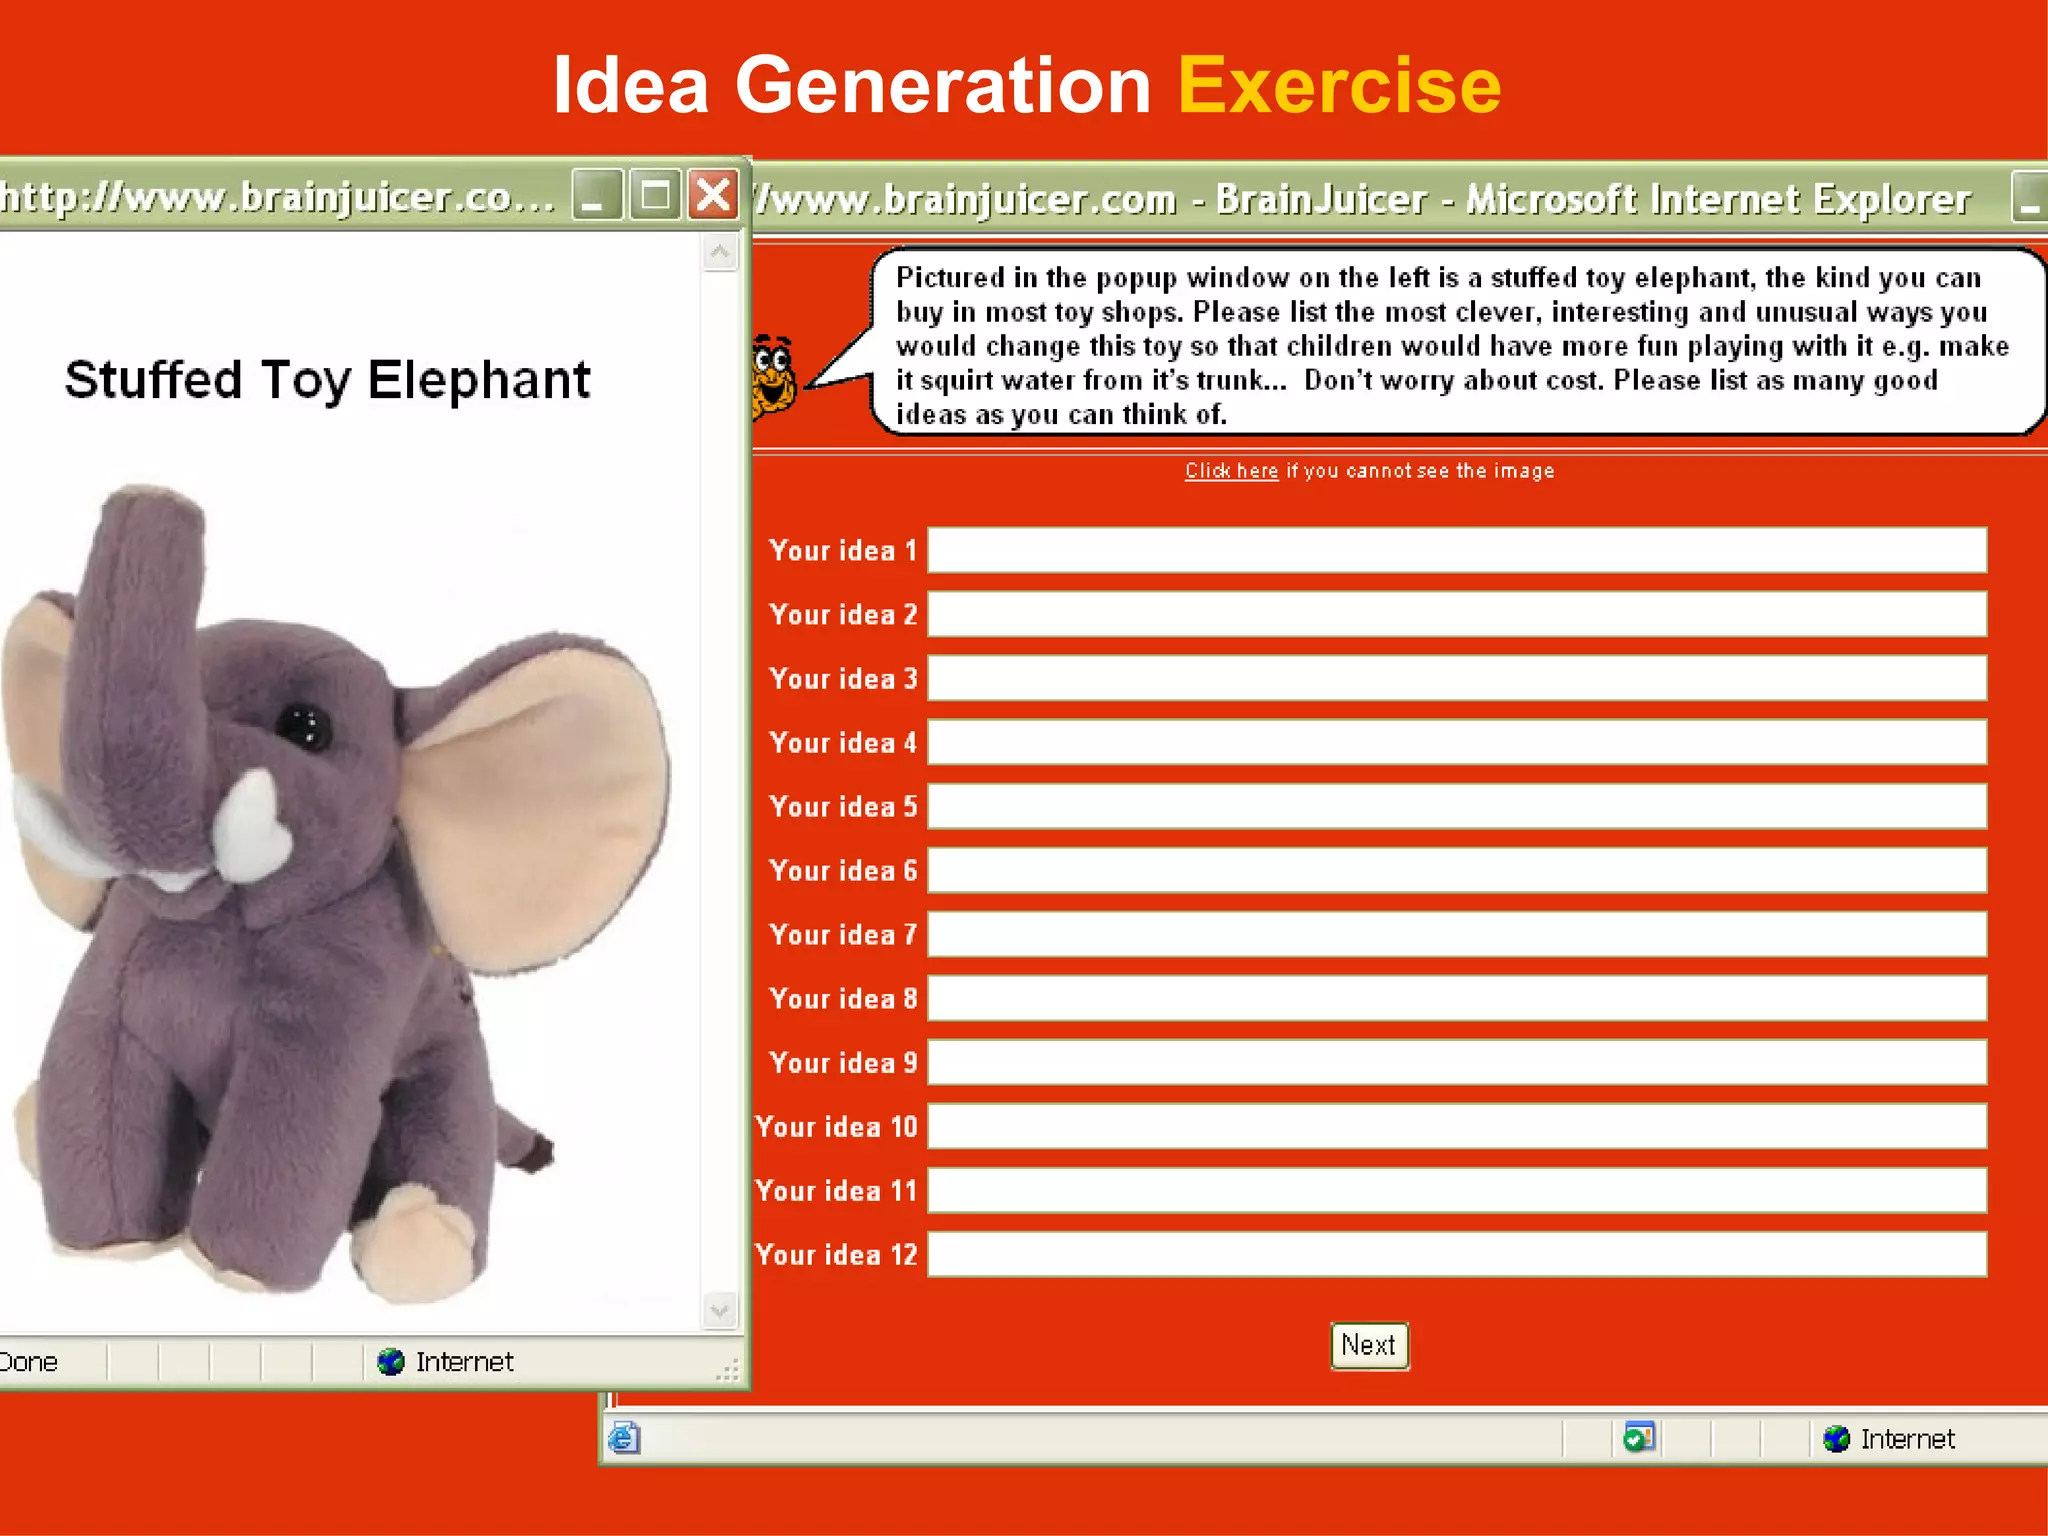Close the elephant popup window
The width and height of the screenshot is (2048, 1536).
pyautogui.click(x=713, y=195)
